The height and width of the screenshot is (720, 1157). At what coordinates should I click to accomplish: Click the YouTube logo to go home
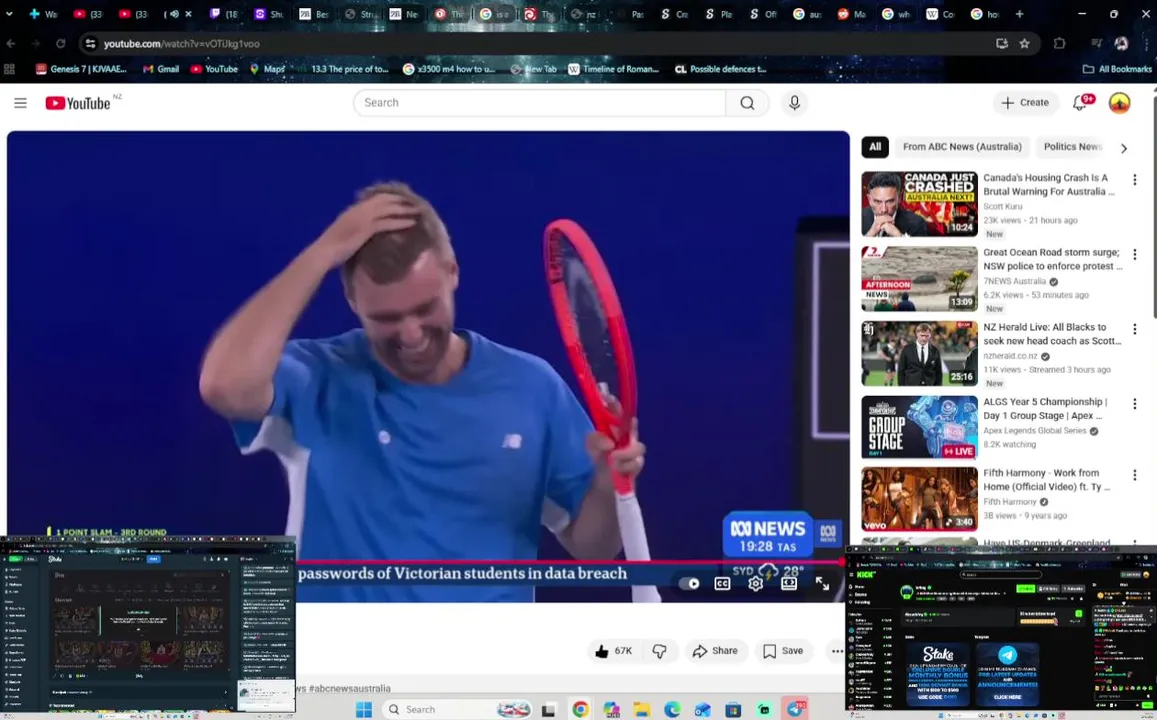77,103
